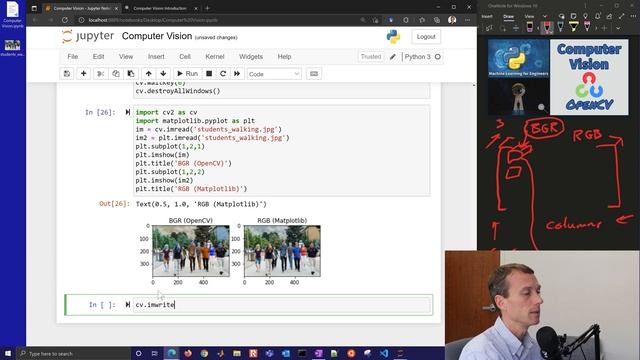Click the BGR (OpenCV) output image
640x360 pixels.
tap(191, 251)
